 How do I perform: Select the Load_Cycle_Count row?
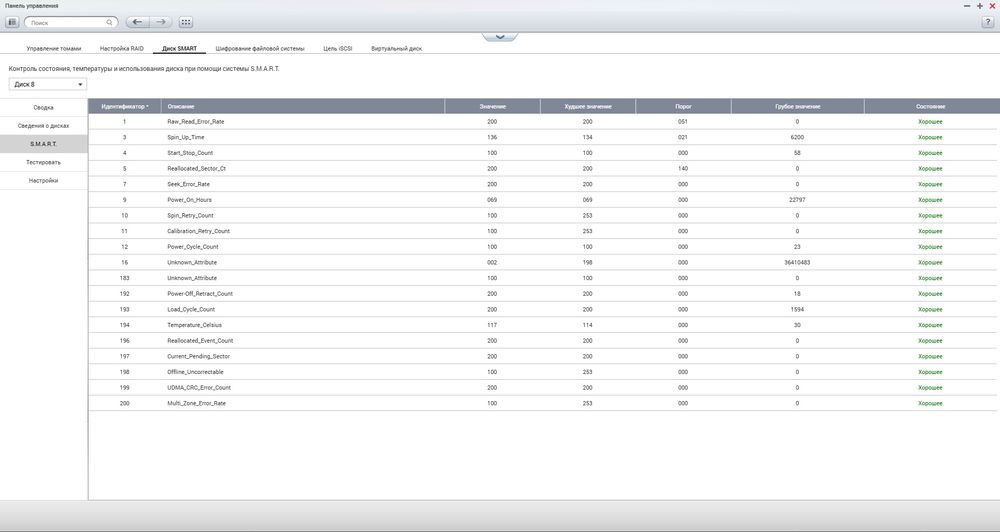(x=542, y=309)
